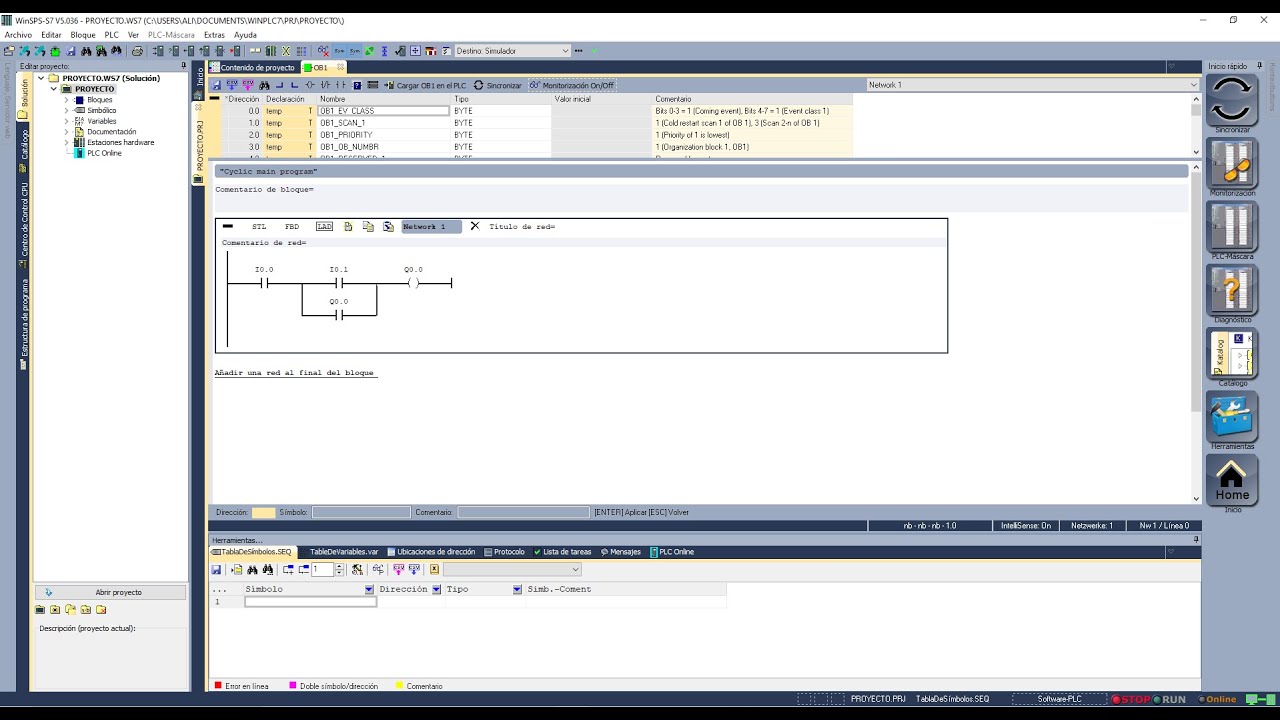Open the empty combo box in symbol table toolbar
Screen dimensions: 1280x720
coord(512,569)
